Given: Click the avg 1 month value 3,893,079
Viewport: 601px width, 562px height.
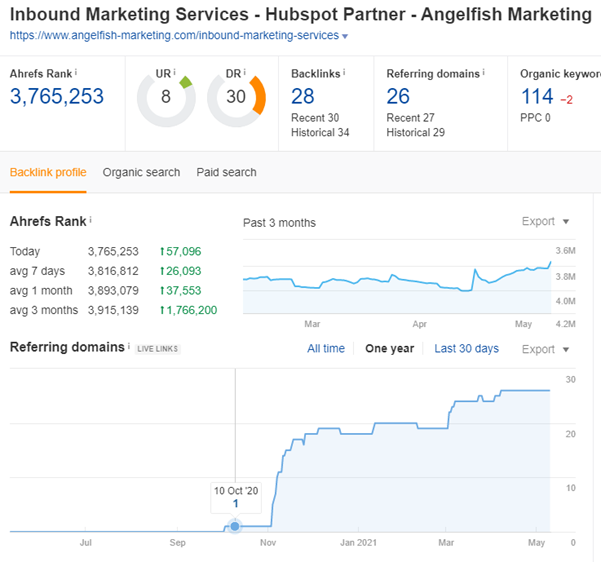Looking at the screenshot, I should pyautogui.click(x=113, y=291).
